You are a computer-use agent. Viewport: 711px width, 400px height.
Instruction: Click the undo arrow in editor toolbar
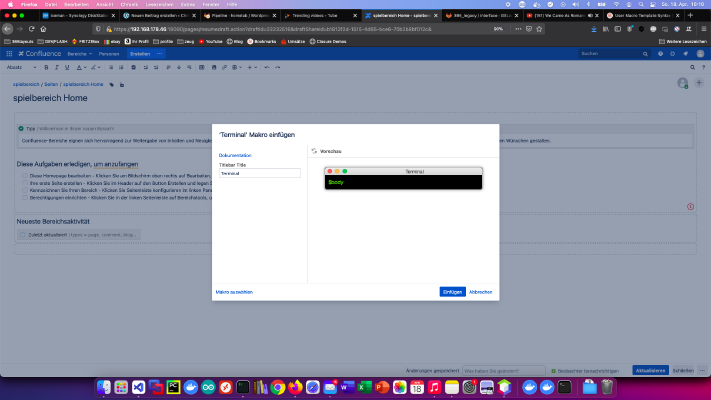click(x=267, y=68)
